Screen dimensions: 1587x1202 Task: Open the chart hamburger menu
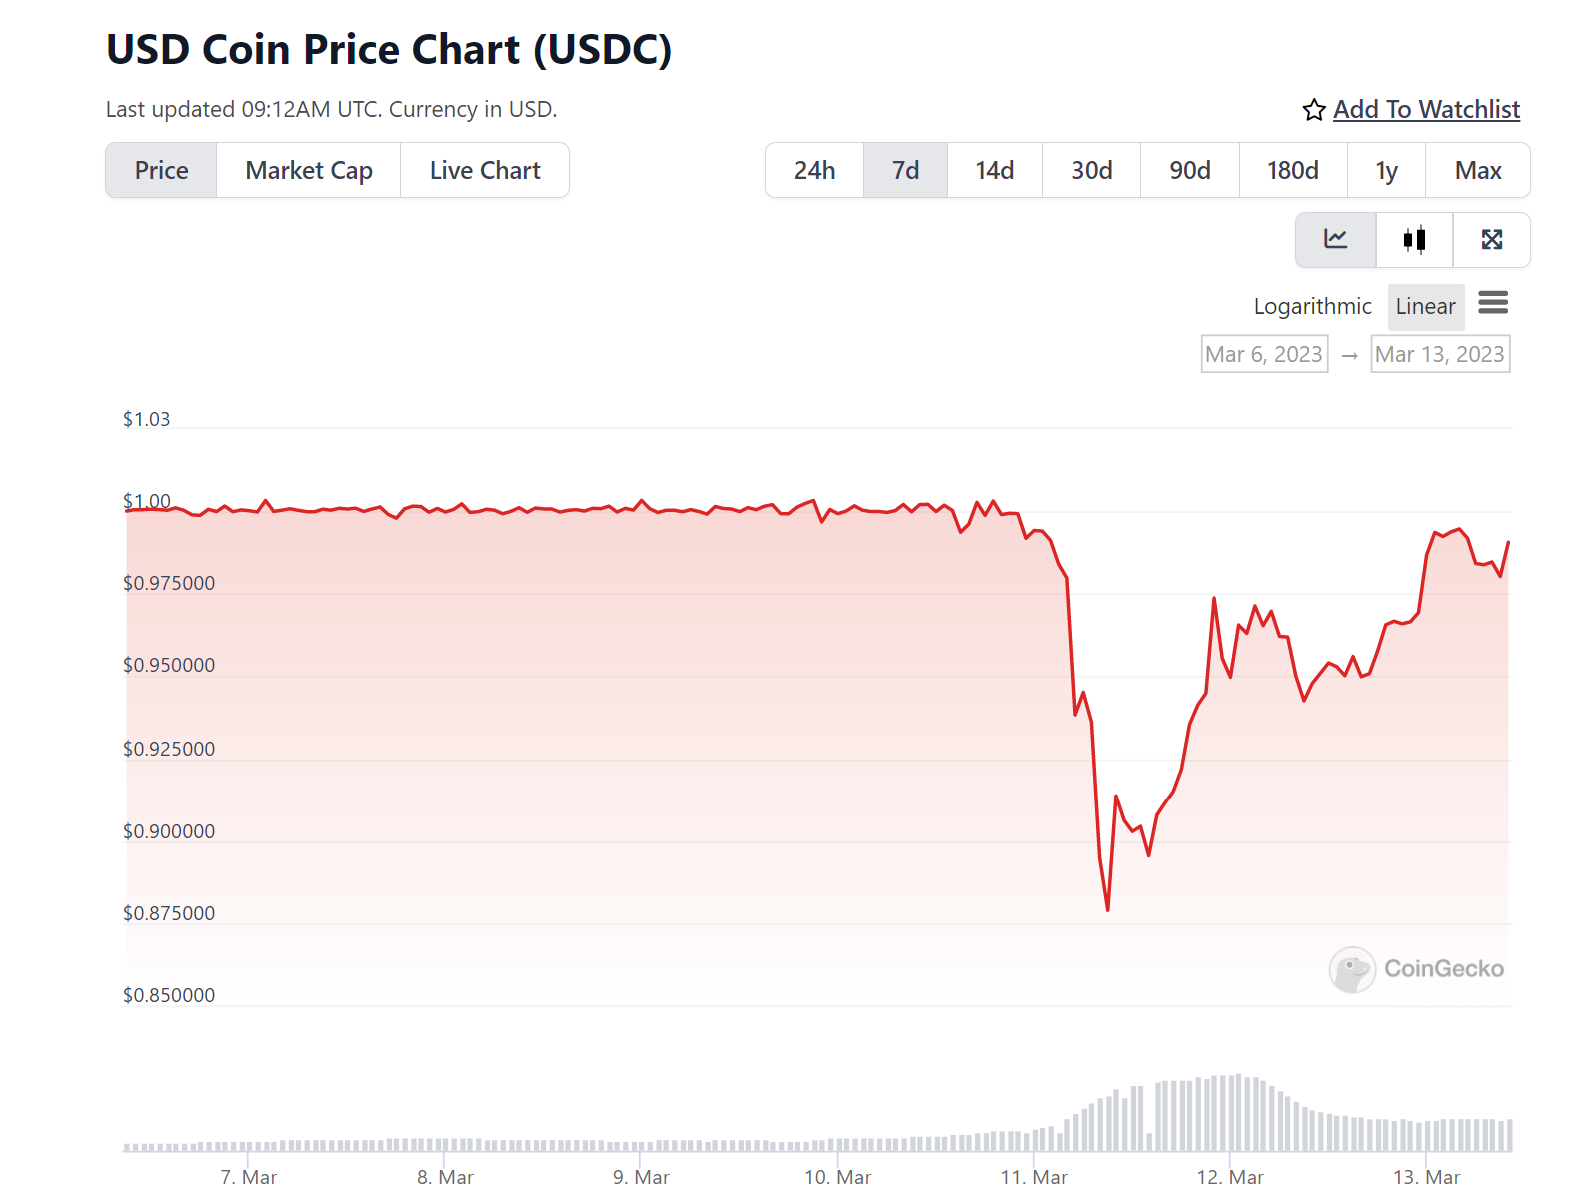(x=1493, y=303)
